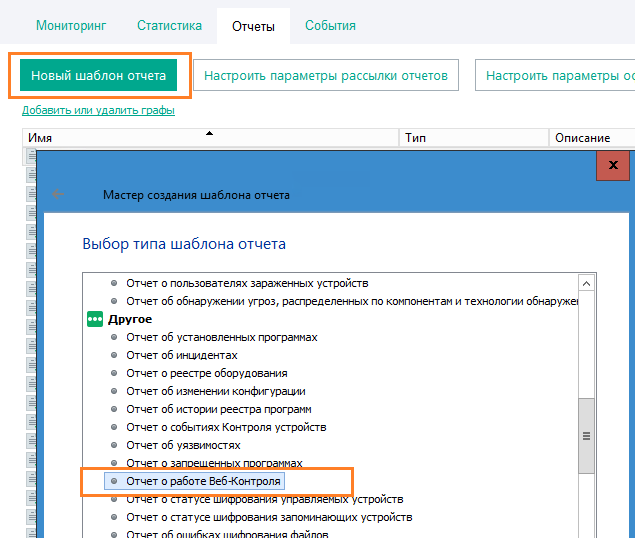Click the bullet icon beside Отчет о реестре оборудования
This screenshot has height=538, width=635.
pos(114,373)
